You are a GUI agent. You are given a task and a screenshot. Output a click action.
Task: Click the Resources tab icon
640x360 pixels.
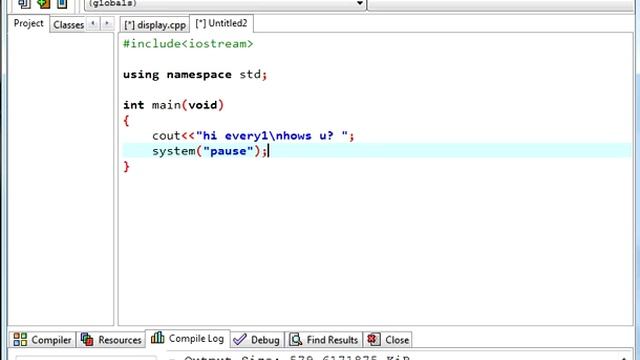87,339
